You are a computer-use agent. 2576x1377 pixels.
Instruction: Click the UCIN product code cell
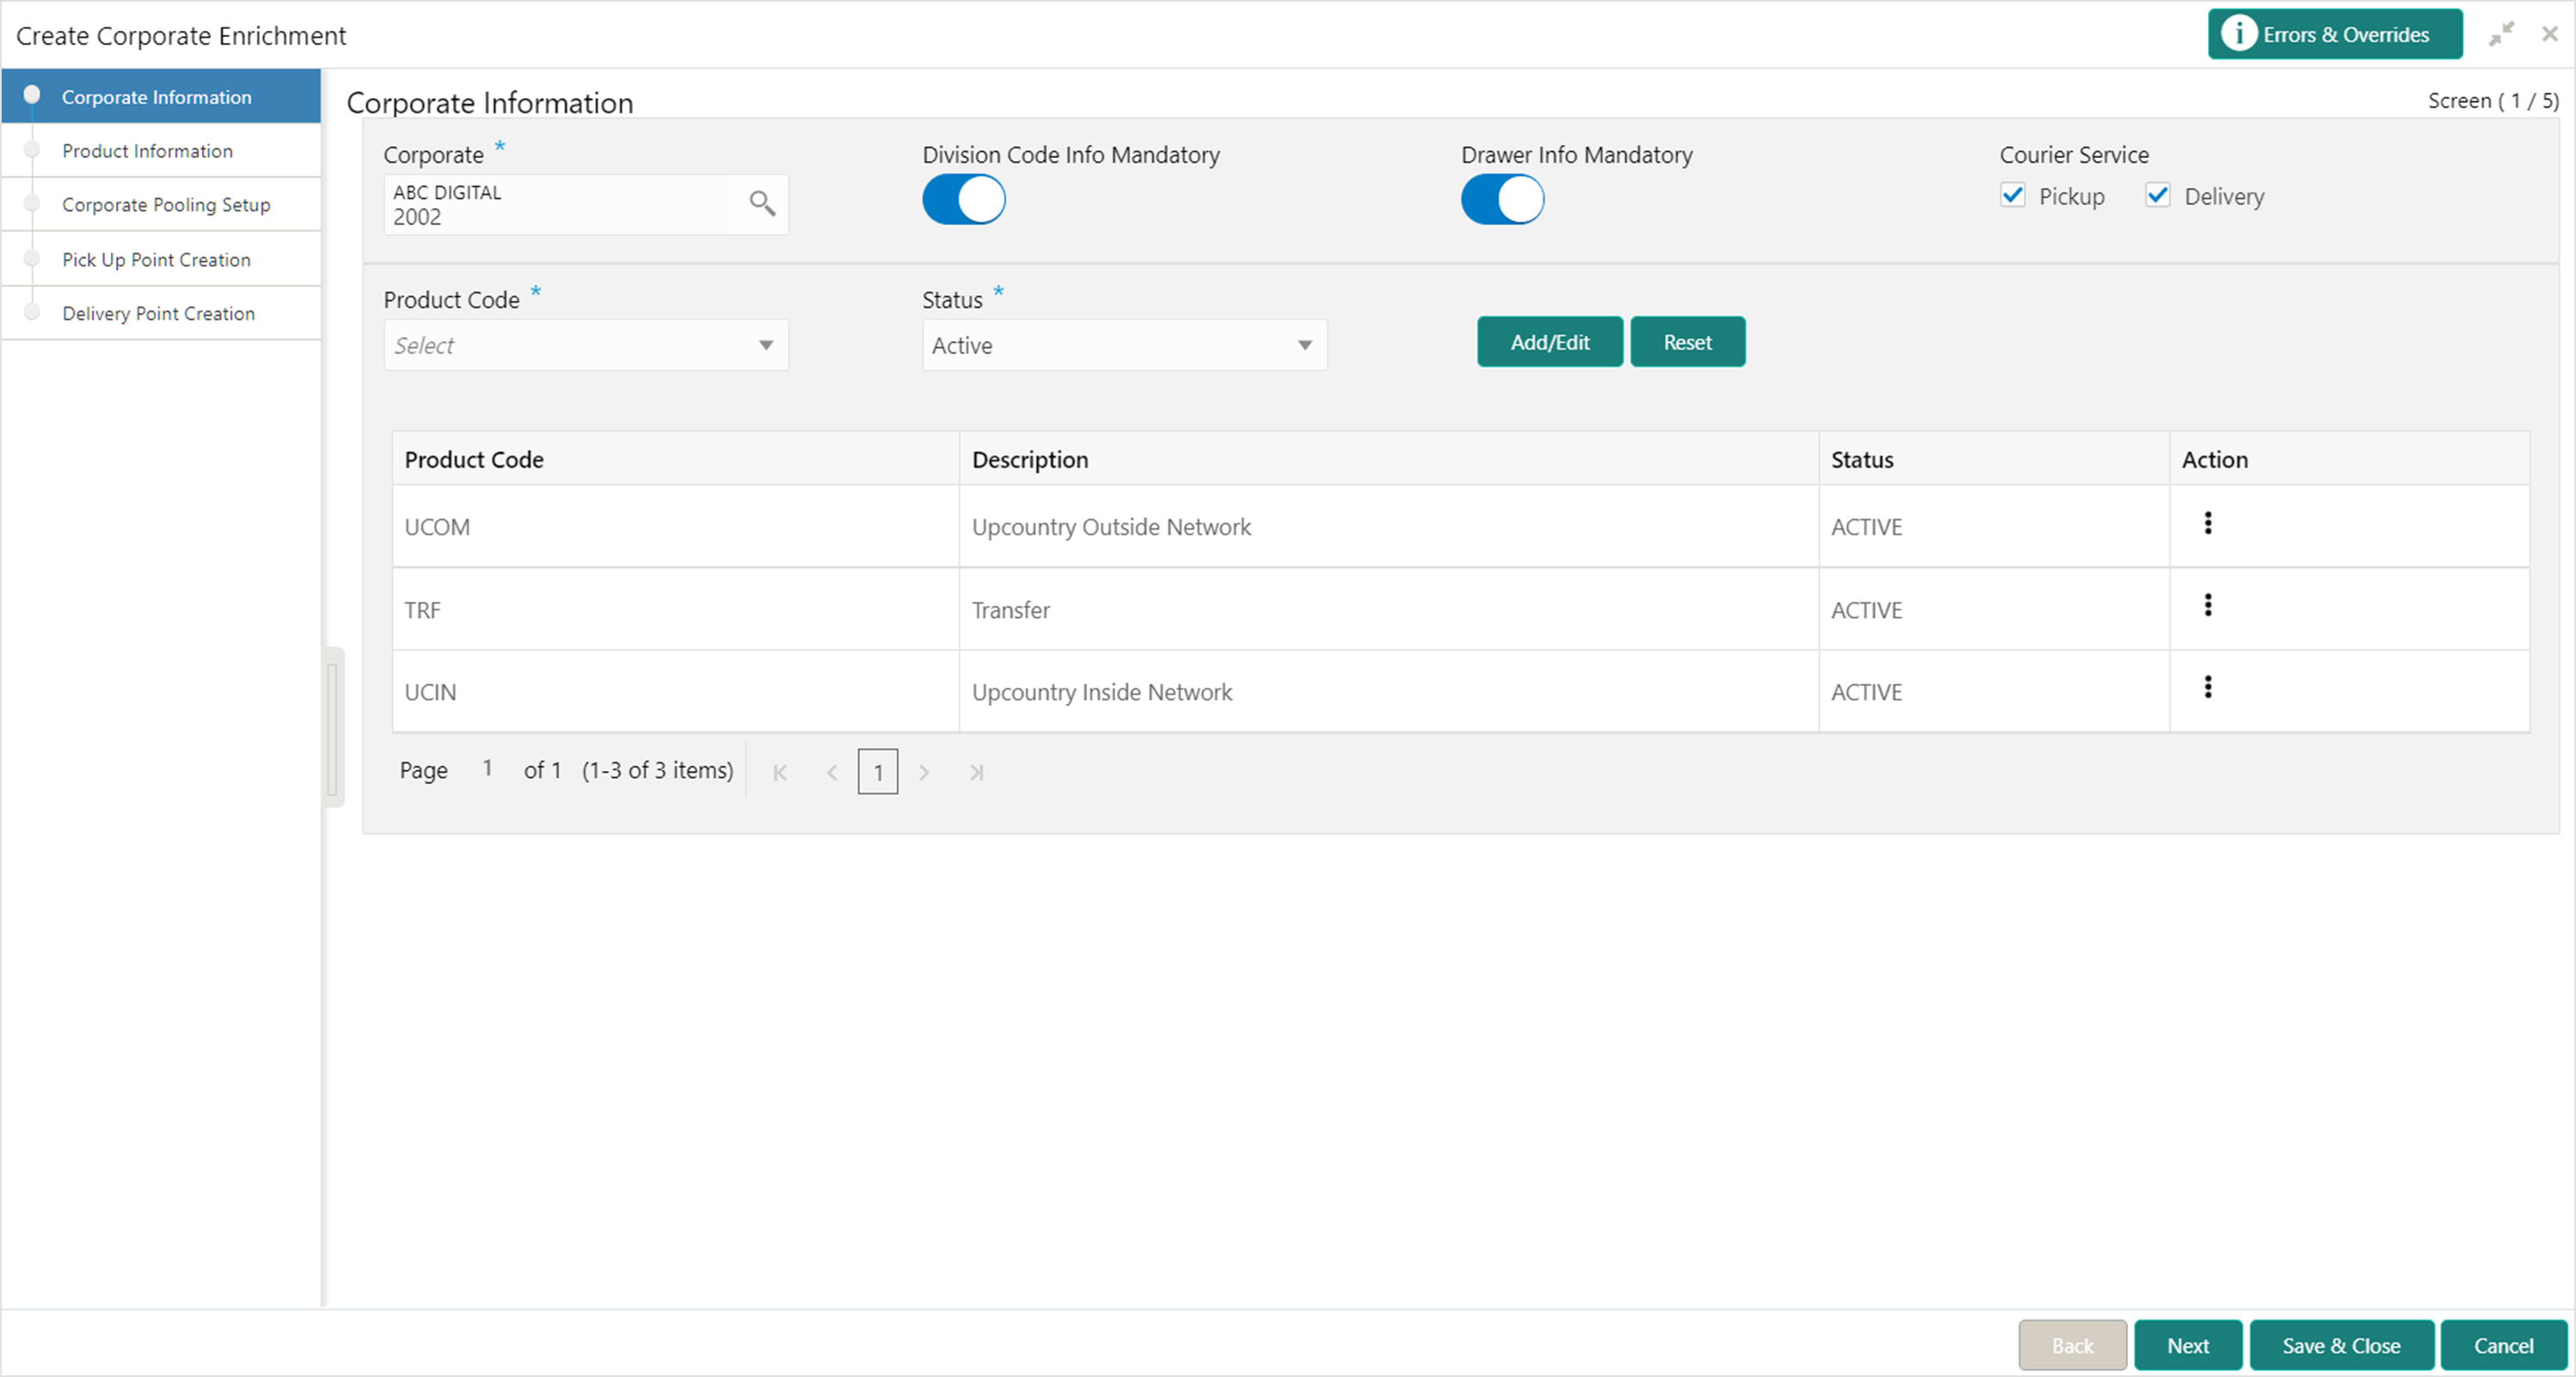676,692
